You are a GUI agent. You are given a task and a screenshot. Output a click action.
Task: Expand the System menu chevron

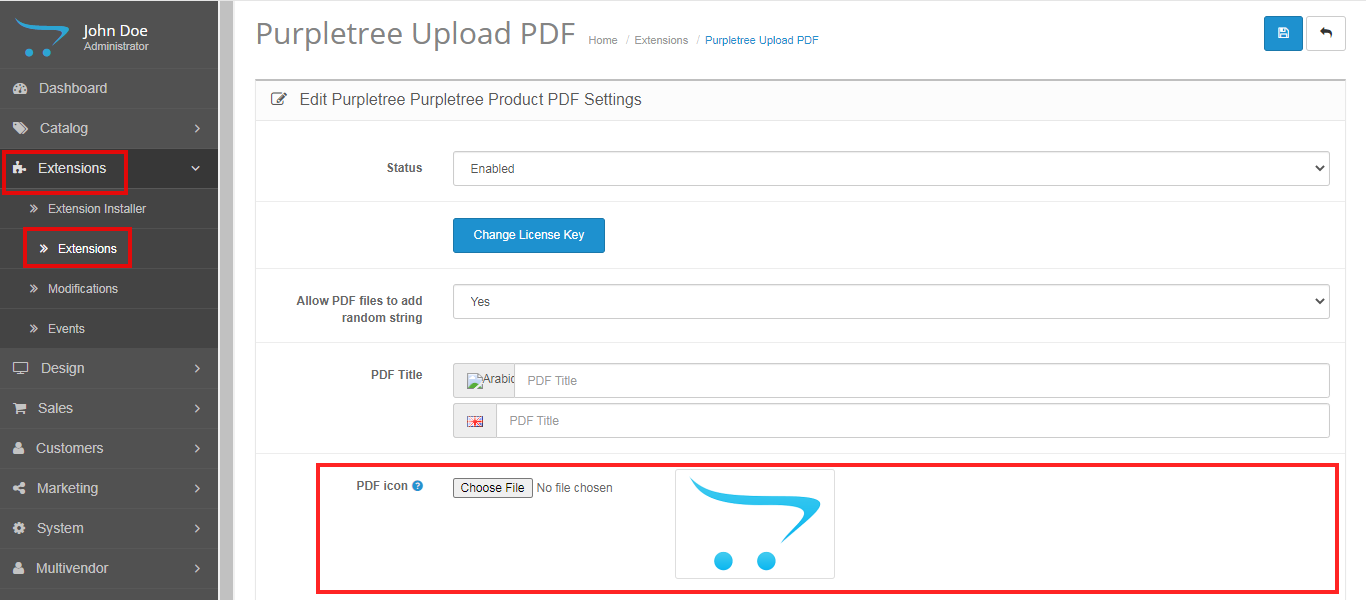[197, 529]
